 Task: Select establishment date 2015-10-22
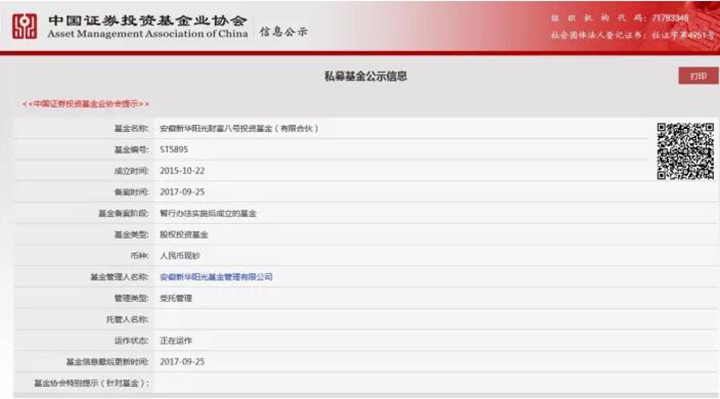[x=182, y=171]
